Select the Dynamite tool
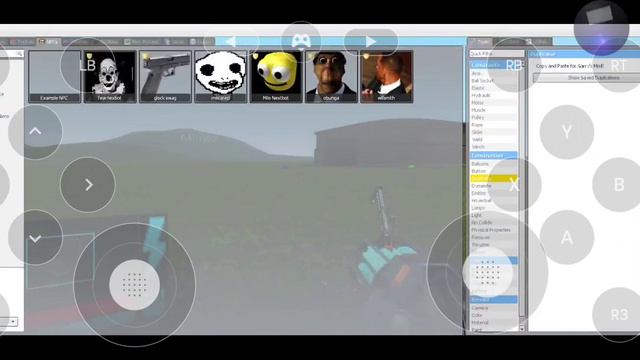The height and width of the screenshot is (360, 640). tap(494, 186)
